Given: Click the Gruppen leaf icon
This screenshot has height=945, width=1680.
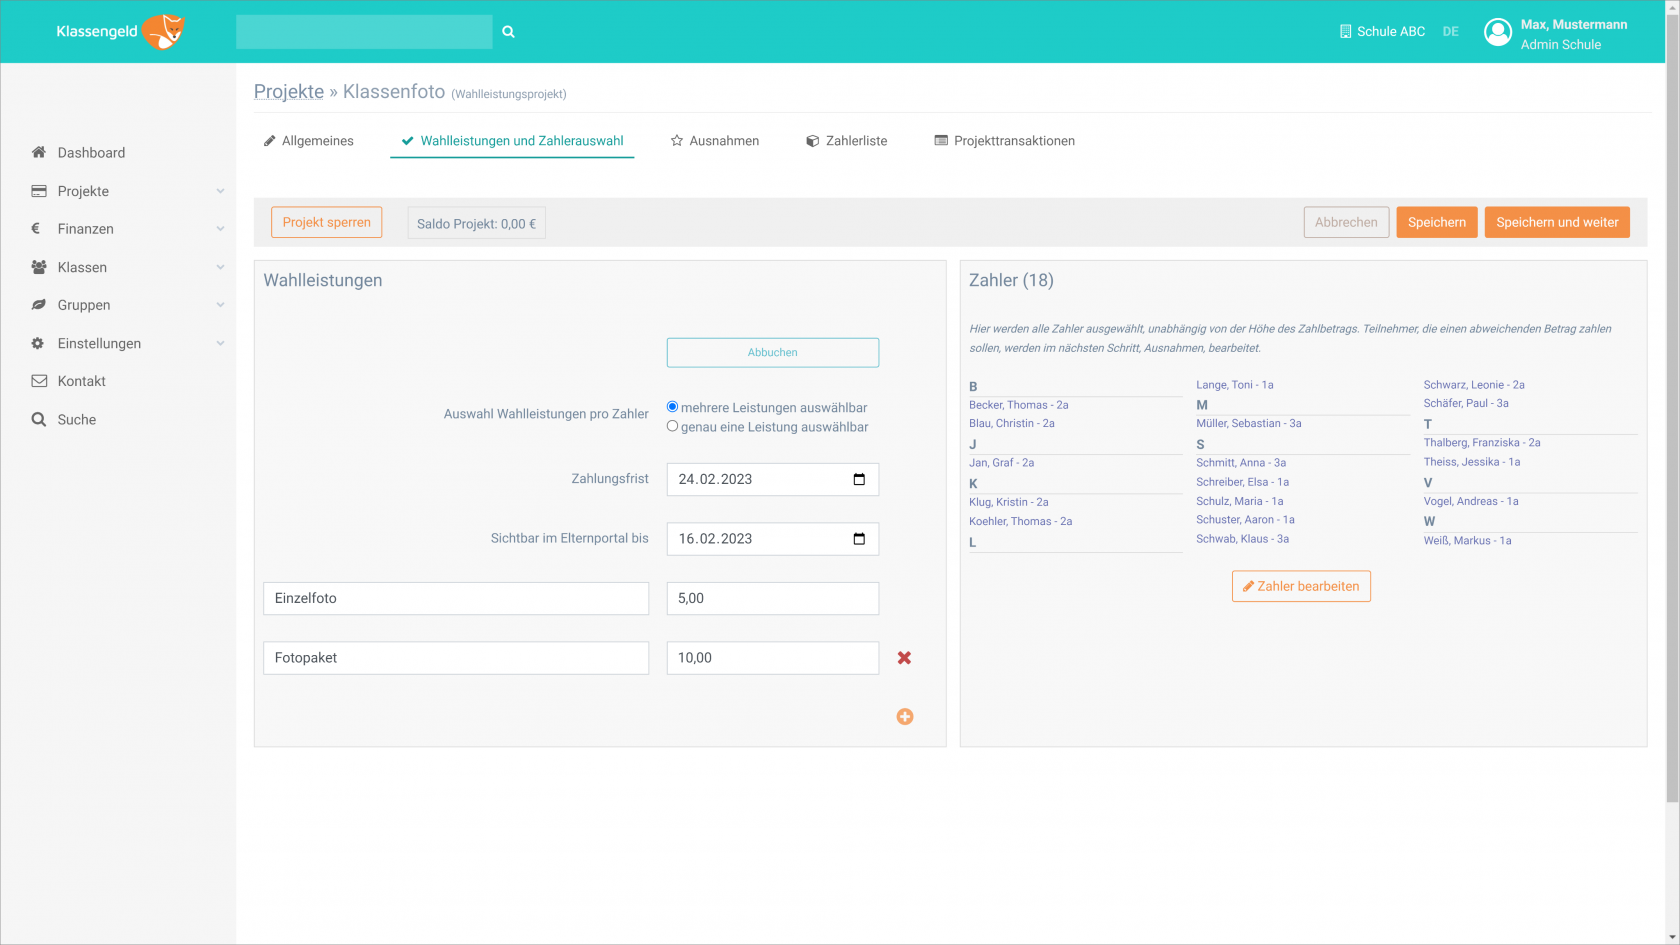Looking at the screenshot, I should pyautogui.click(x=39, y=305).
